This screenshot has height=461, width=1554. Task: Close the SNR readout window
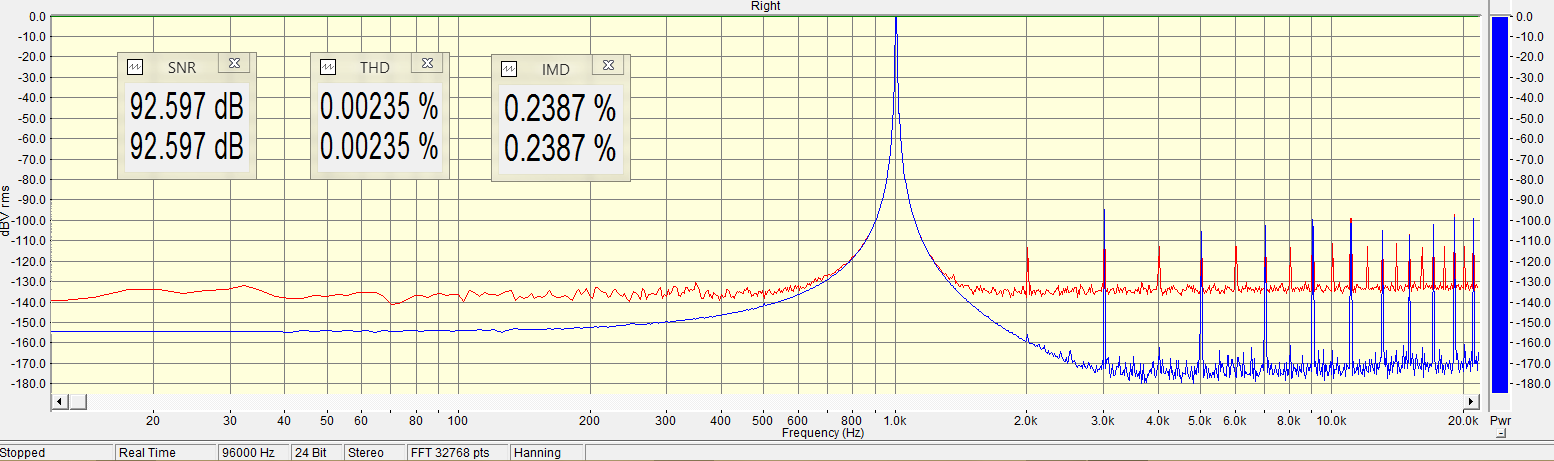234,63
